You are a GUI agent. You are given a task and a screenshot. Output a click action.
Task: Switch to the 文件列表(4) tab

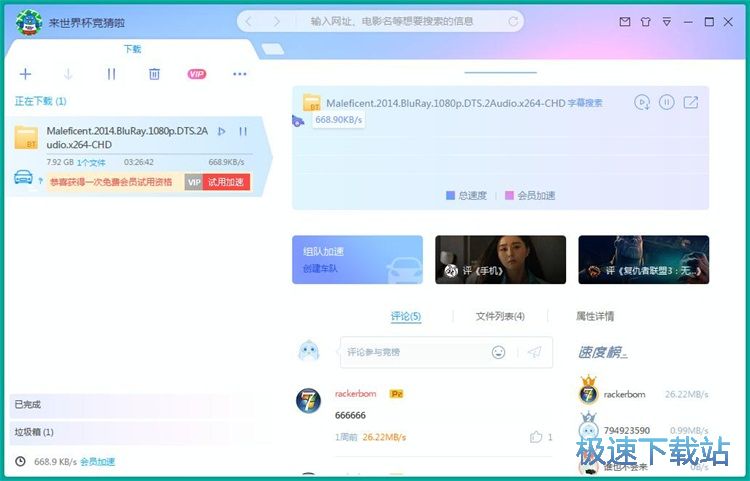tap(499, 317)
